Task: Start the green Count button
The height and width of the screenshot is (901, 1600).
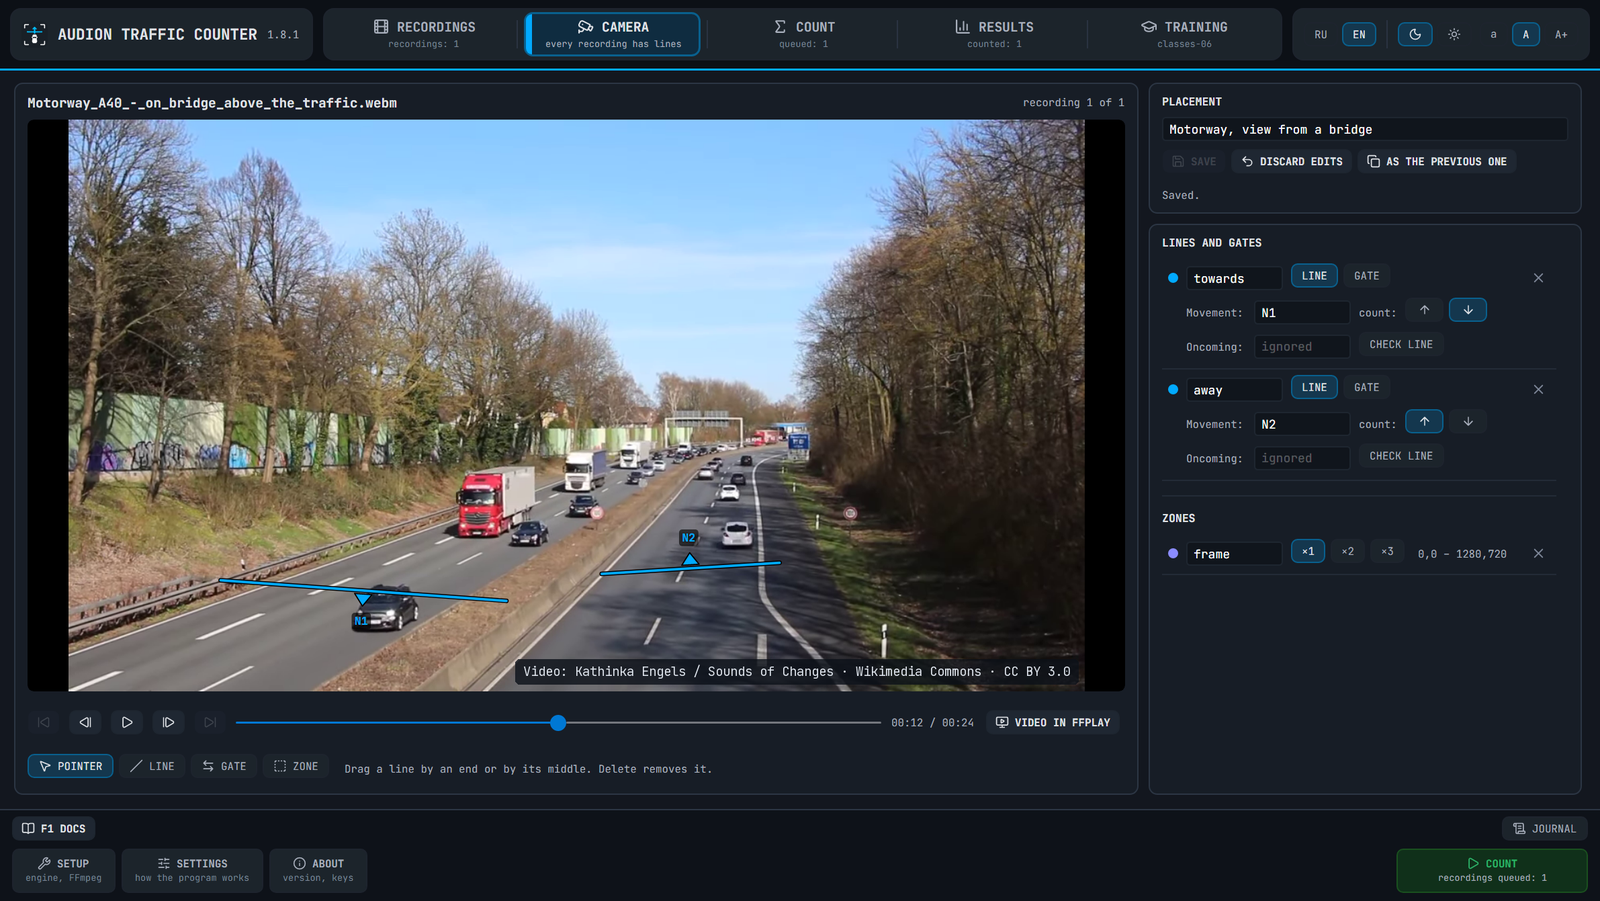Action: point(1492,870)
